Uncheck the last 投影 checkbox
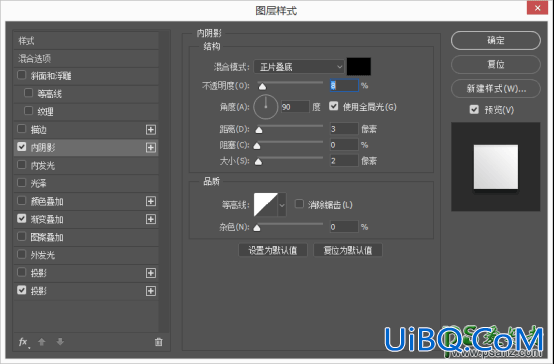 click(x=22, y=290)
